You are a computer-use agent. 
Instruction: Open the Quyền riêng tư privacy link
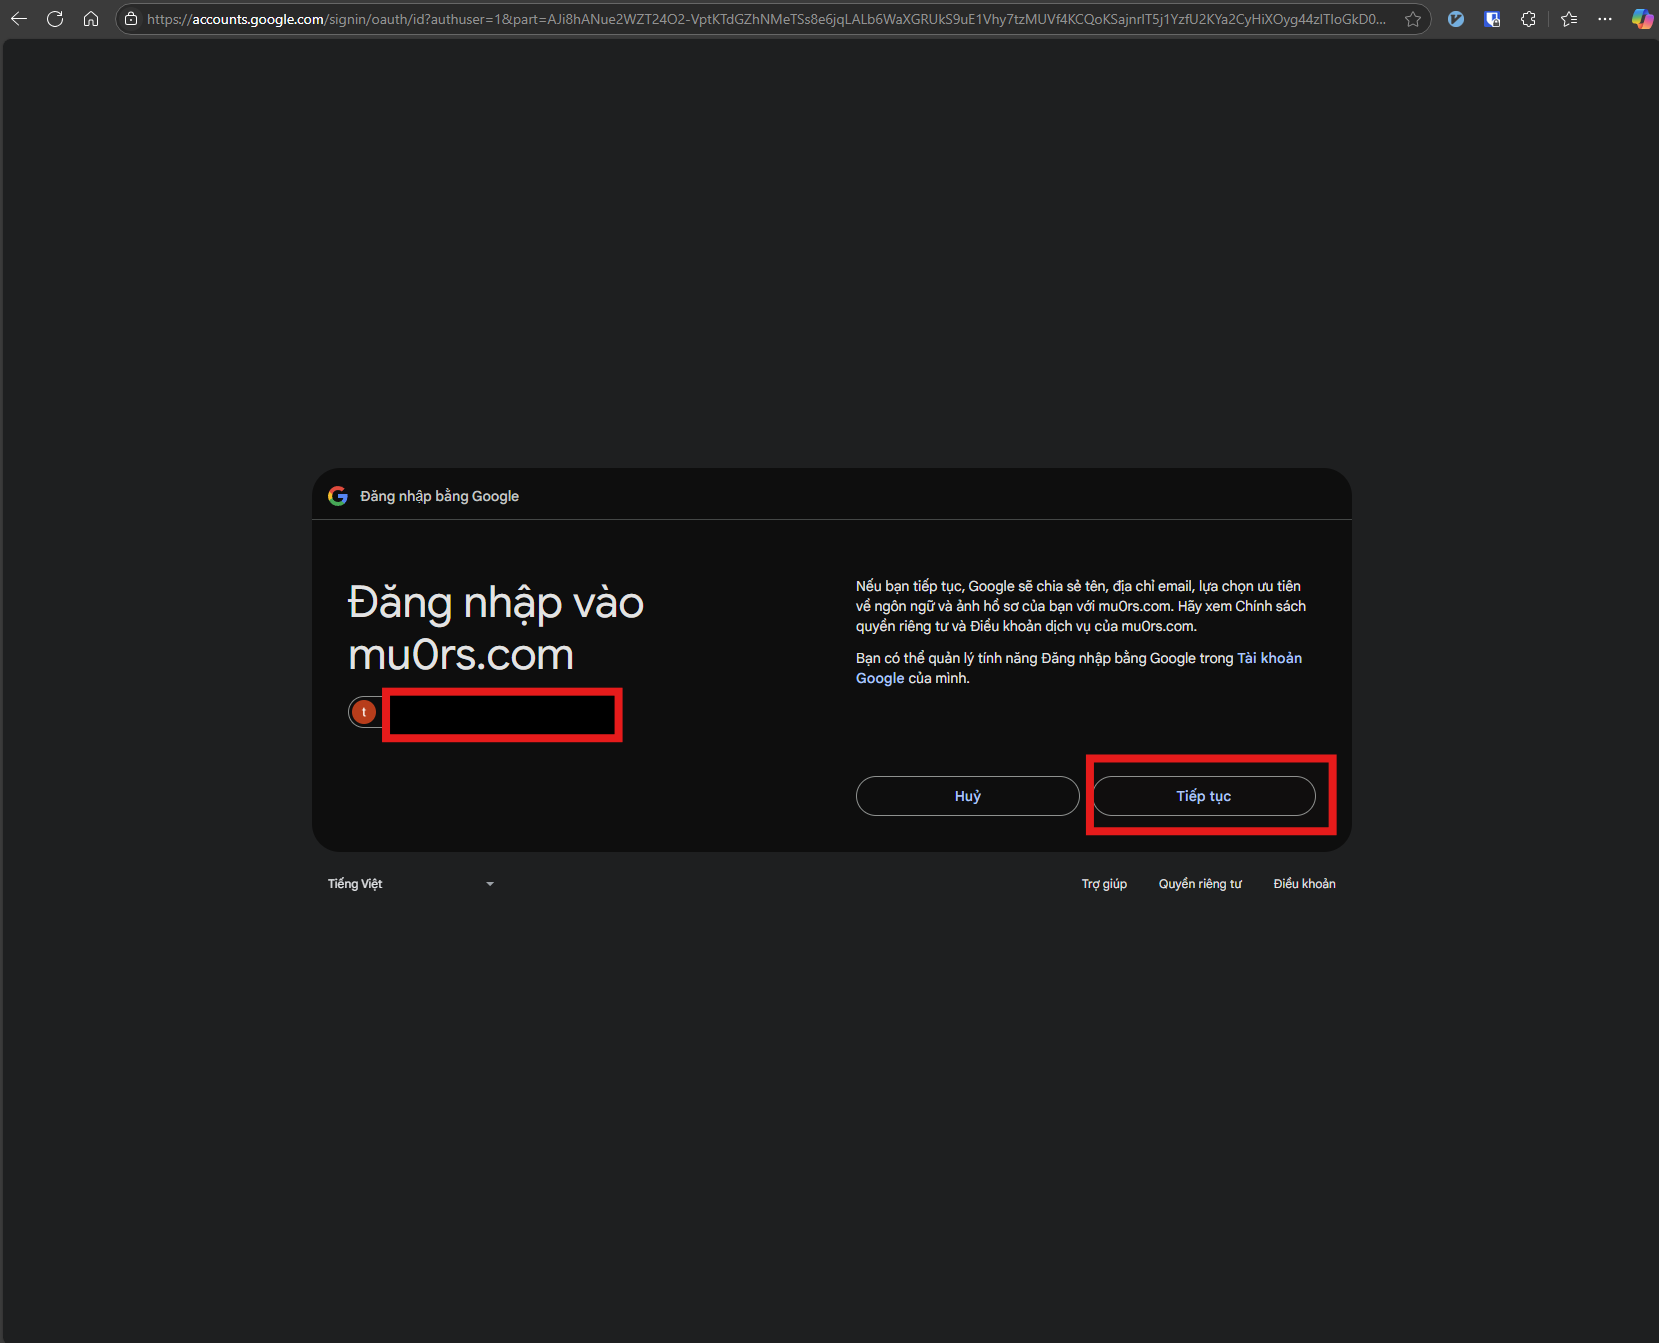pyautogui.click(x=1199, y=884)
